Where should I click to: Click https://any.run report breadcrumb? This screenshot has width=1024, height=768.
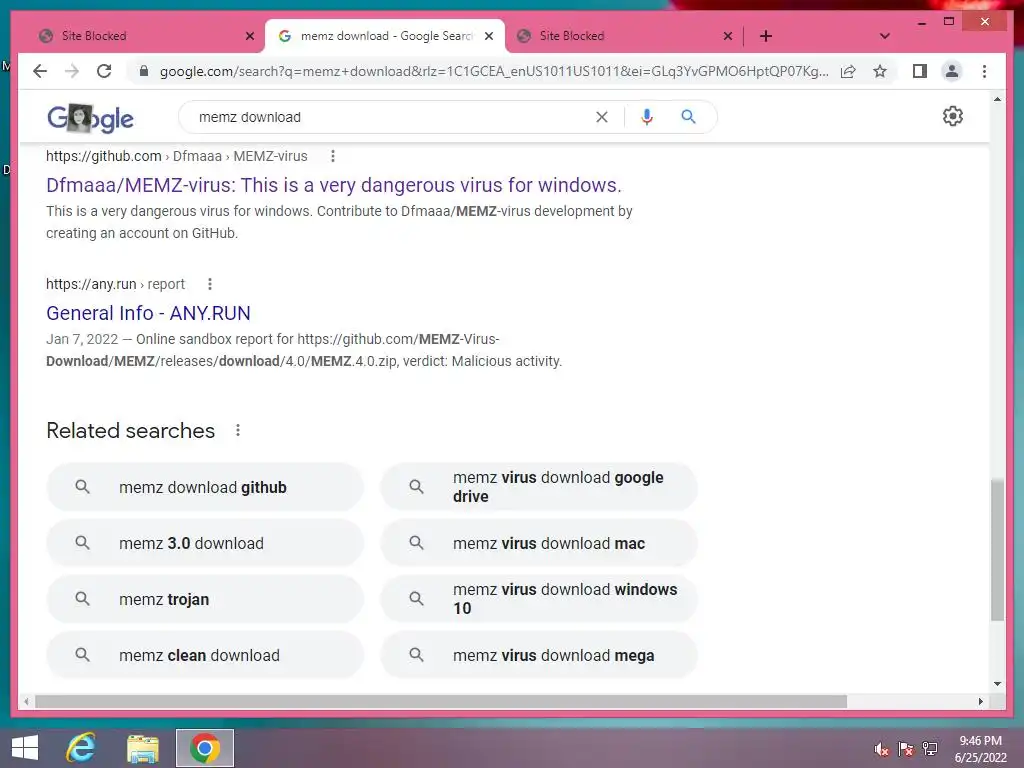[116, 284]
